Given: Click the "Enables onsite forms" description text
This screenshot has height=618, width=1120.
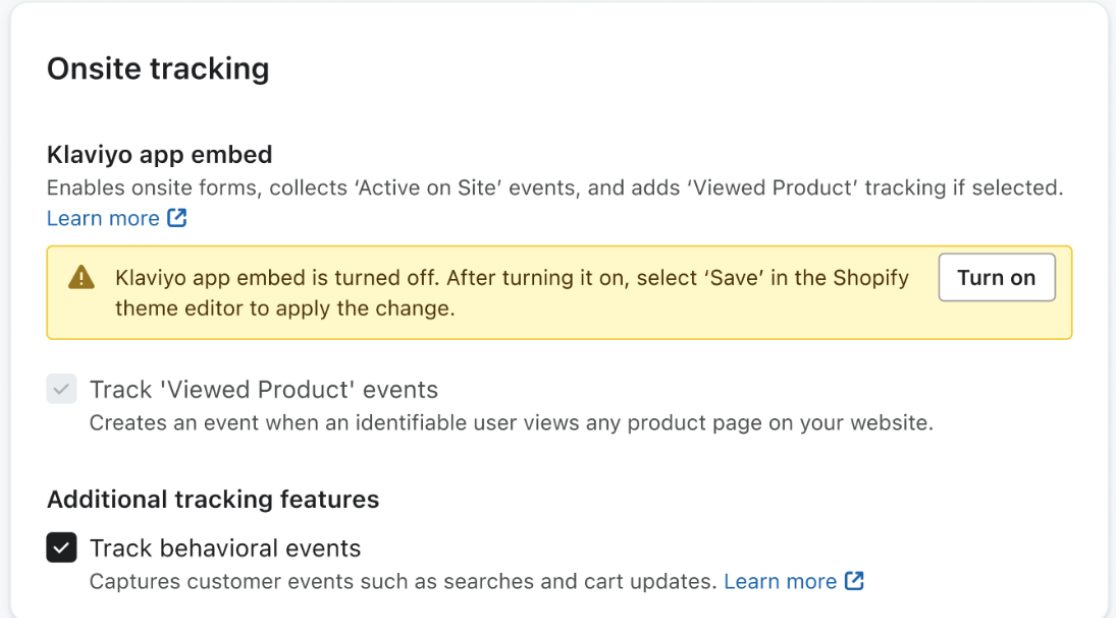Looking at the screenshot, I should (x=162, y=187).
